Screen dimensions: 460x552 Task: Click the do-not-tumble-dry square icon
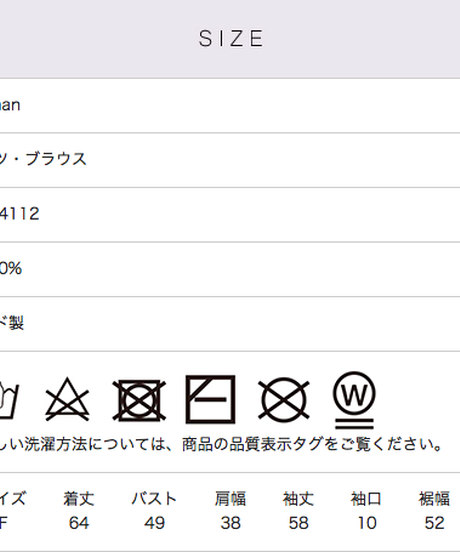click(x=139, y=400)
